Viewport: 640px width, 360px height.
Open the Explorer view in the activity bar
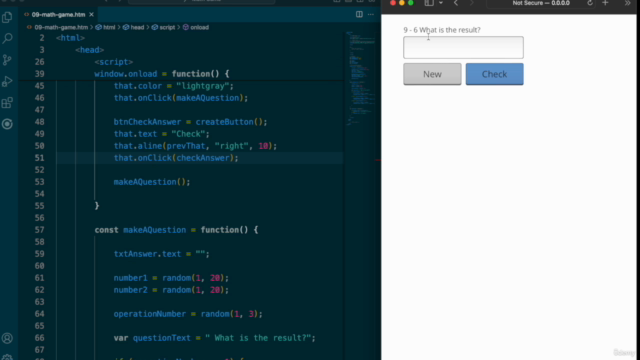7,17
